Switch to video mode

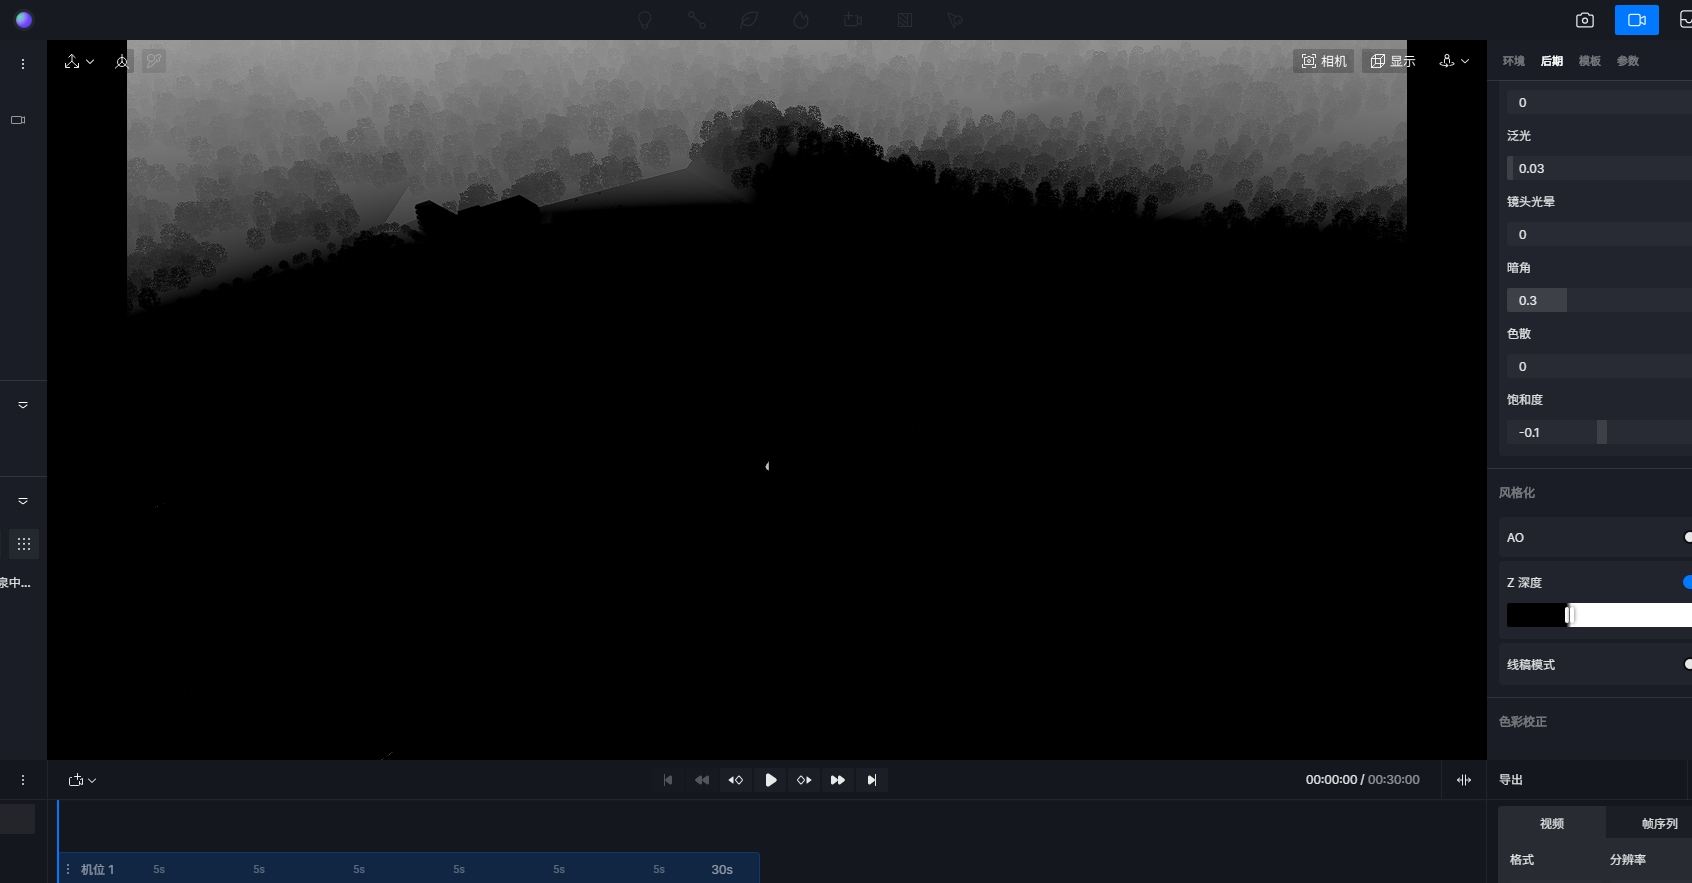[x=1637, y=20]
